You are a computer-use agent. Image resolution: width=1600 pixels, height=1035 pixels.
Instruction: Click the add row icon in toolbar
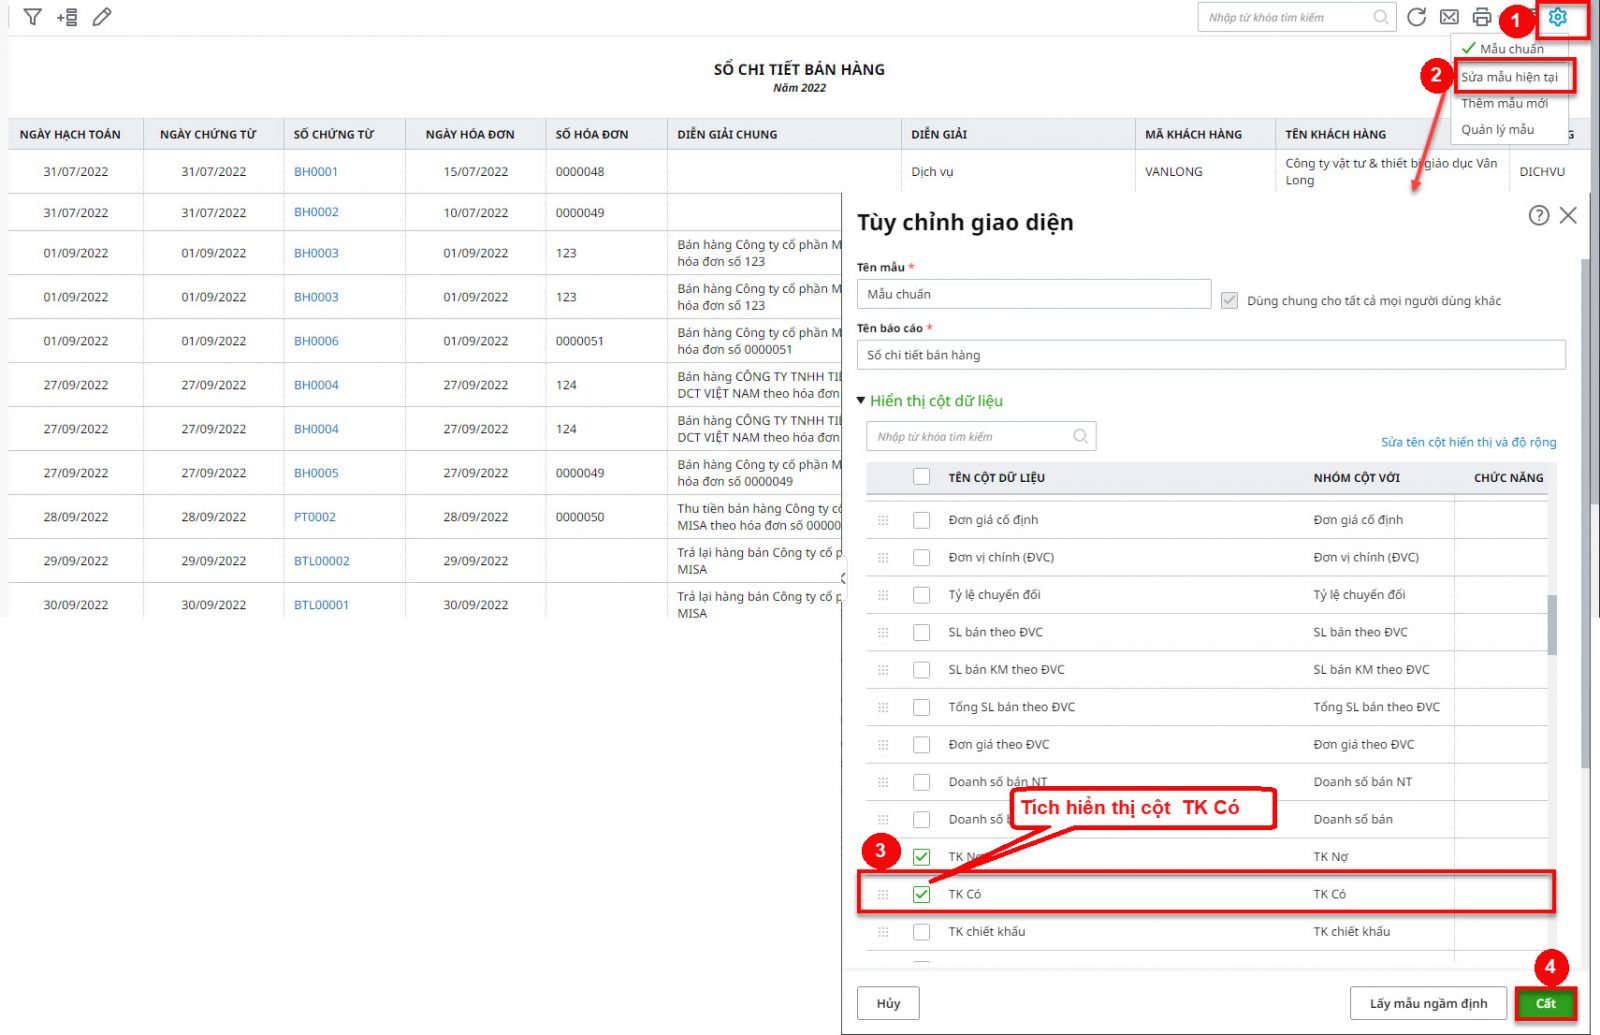pos(67,17)
